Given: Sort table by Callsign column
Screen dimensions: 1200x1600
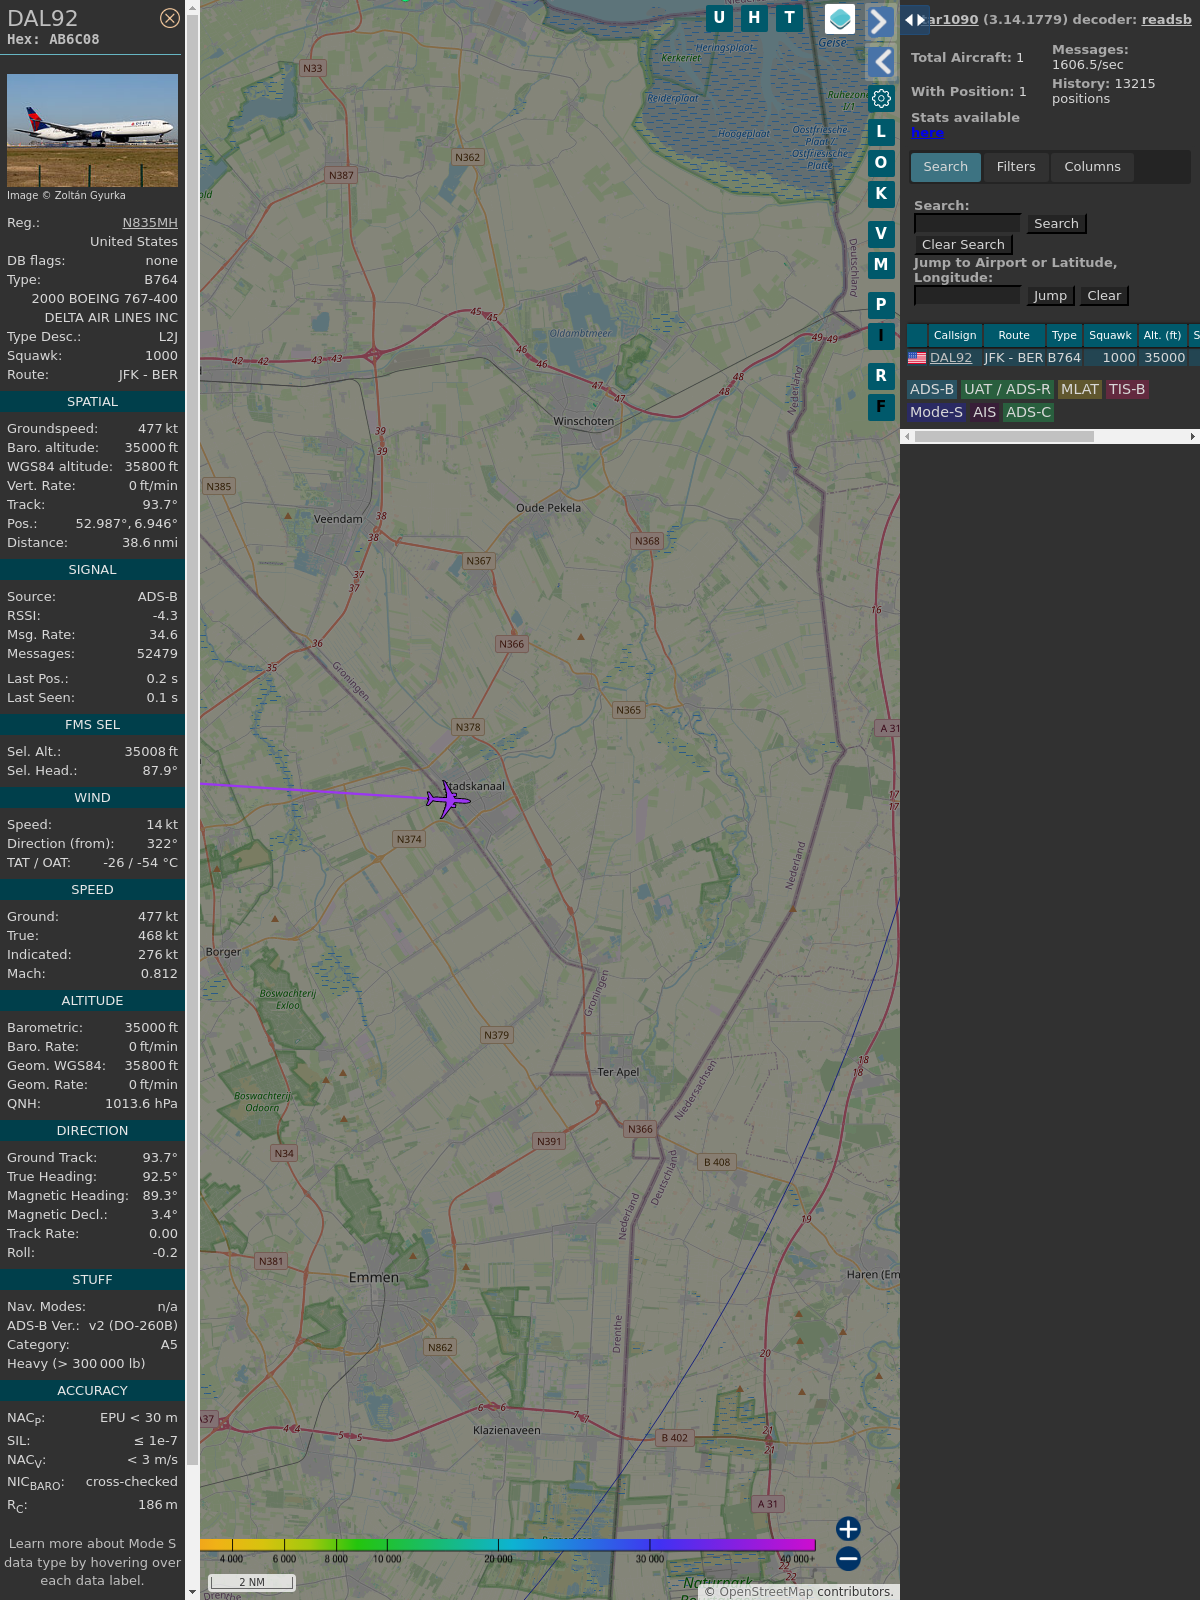Looking at the screenshot, I should tap(955, 335).
